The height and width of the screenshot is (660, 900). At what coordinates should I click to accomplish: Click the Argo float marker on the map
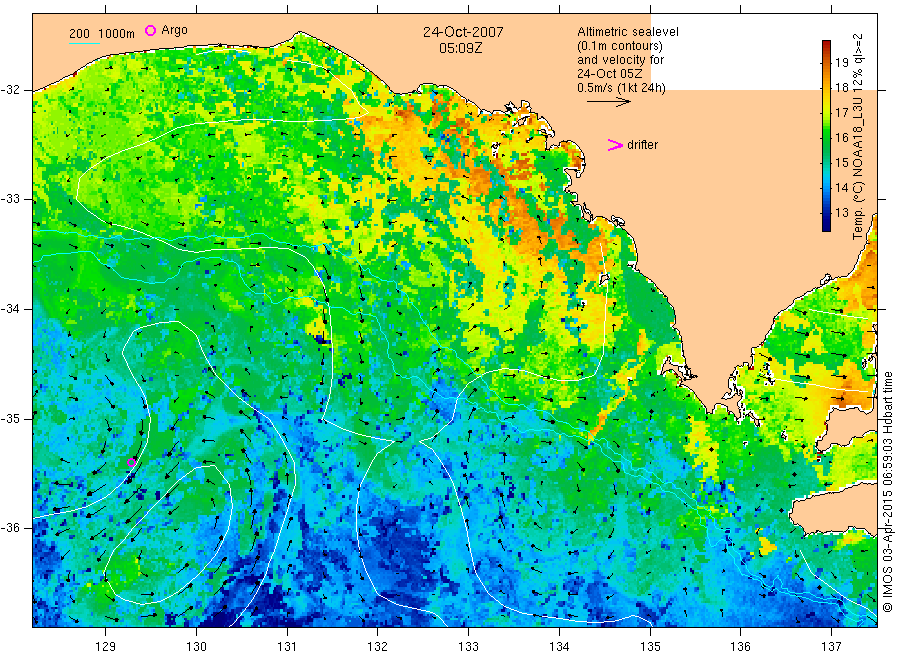point(131,463)
